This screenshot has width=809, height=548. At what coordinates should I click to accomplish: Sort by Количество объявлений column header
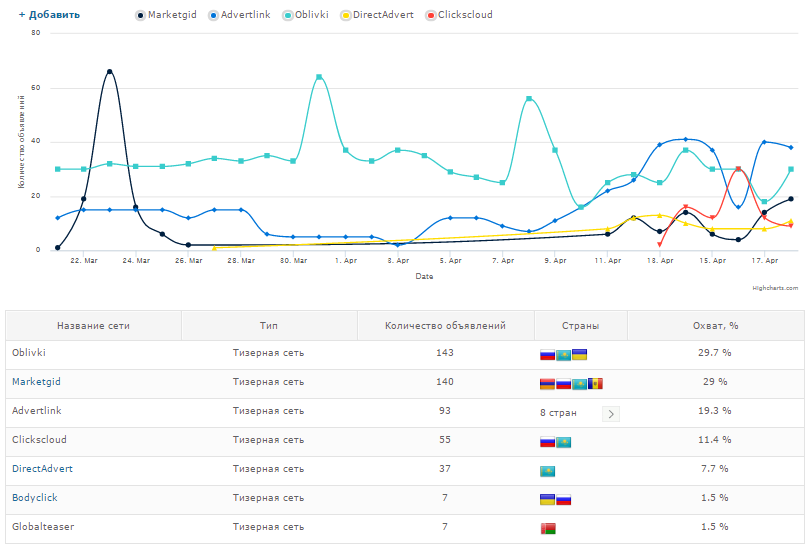(x=445, y=326)
